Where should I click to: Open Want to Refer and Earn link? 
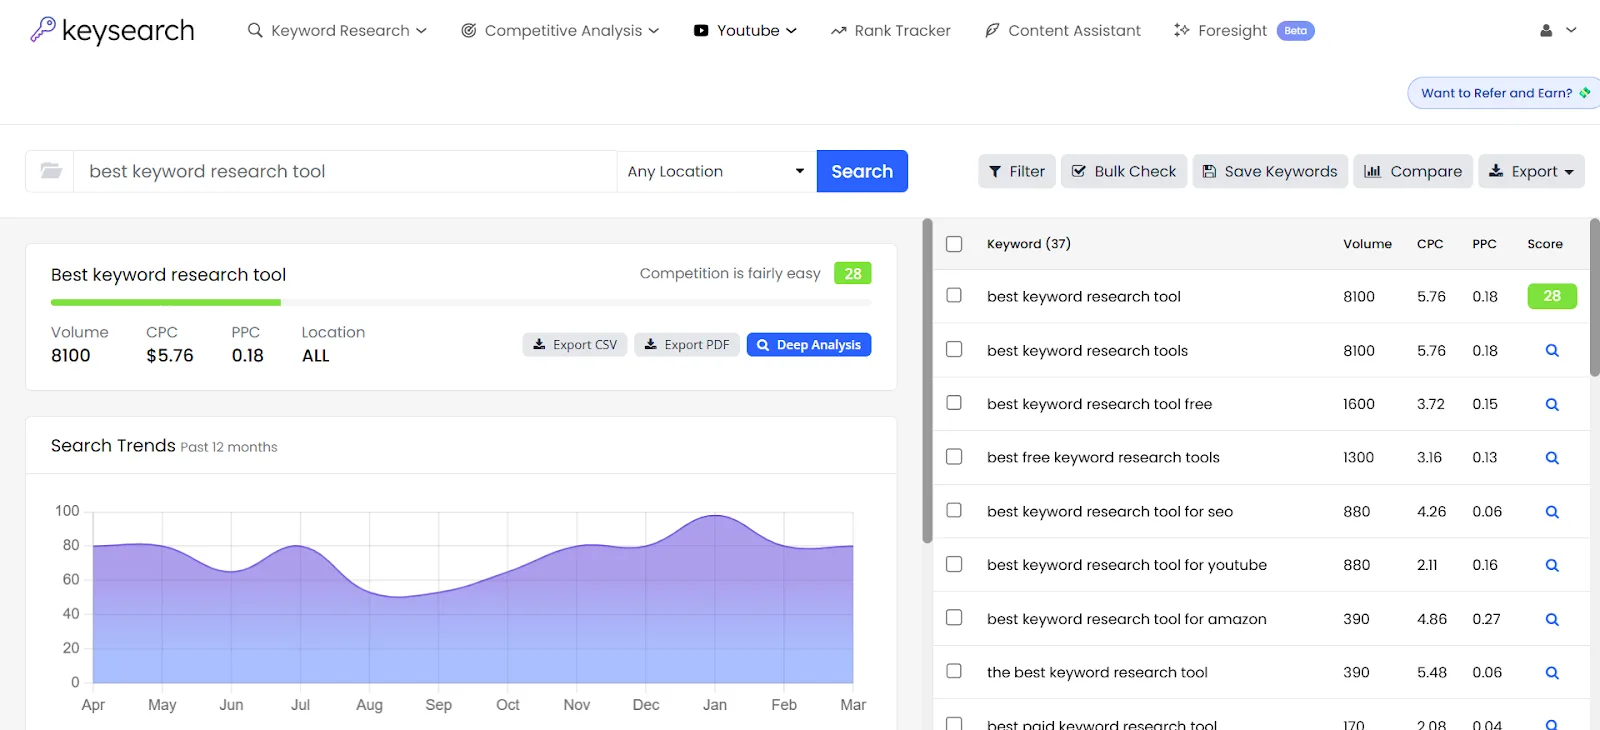[x=1503, y=93]
